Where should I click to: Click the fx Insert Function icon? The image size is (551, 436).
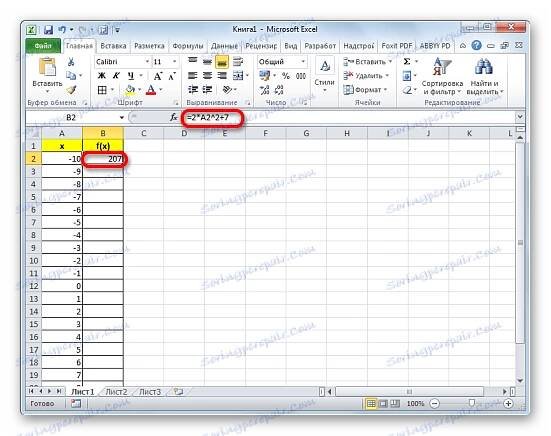[174, 117]
